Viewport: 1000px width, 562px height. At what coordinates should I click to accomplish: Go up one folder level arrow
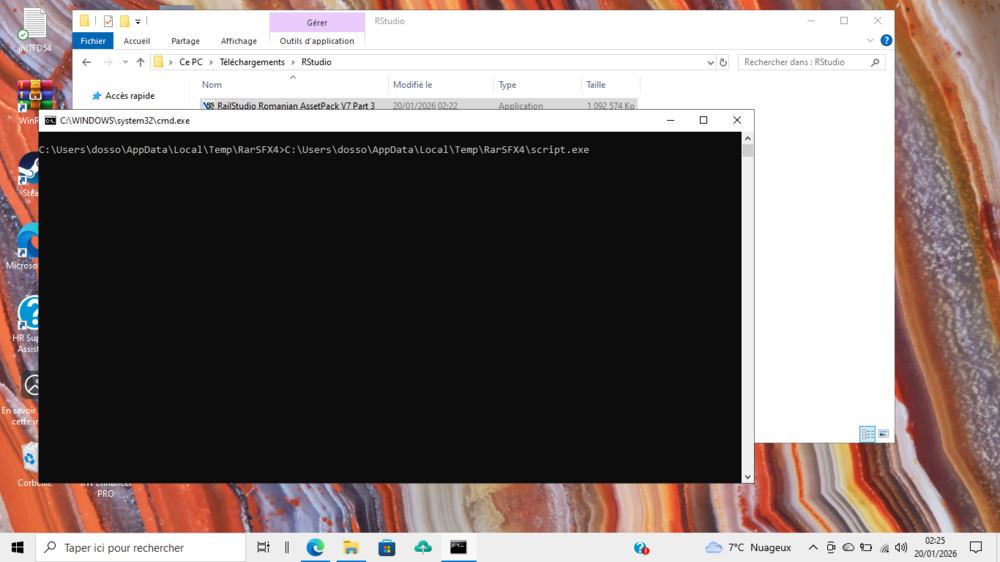click(x=140, y=62)
